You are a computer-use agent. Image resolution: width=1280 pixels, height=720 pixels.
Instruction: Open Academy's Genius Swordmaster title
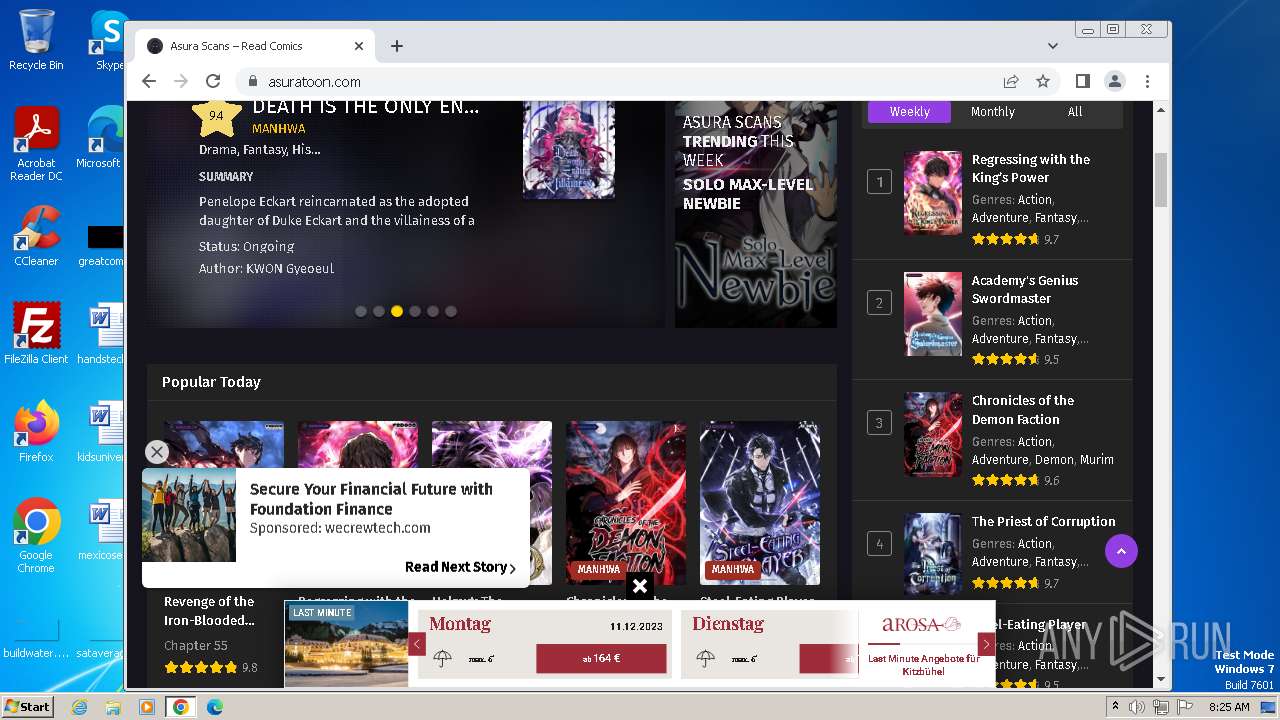1025,289
